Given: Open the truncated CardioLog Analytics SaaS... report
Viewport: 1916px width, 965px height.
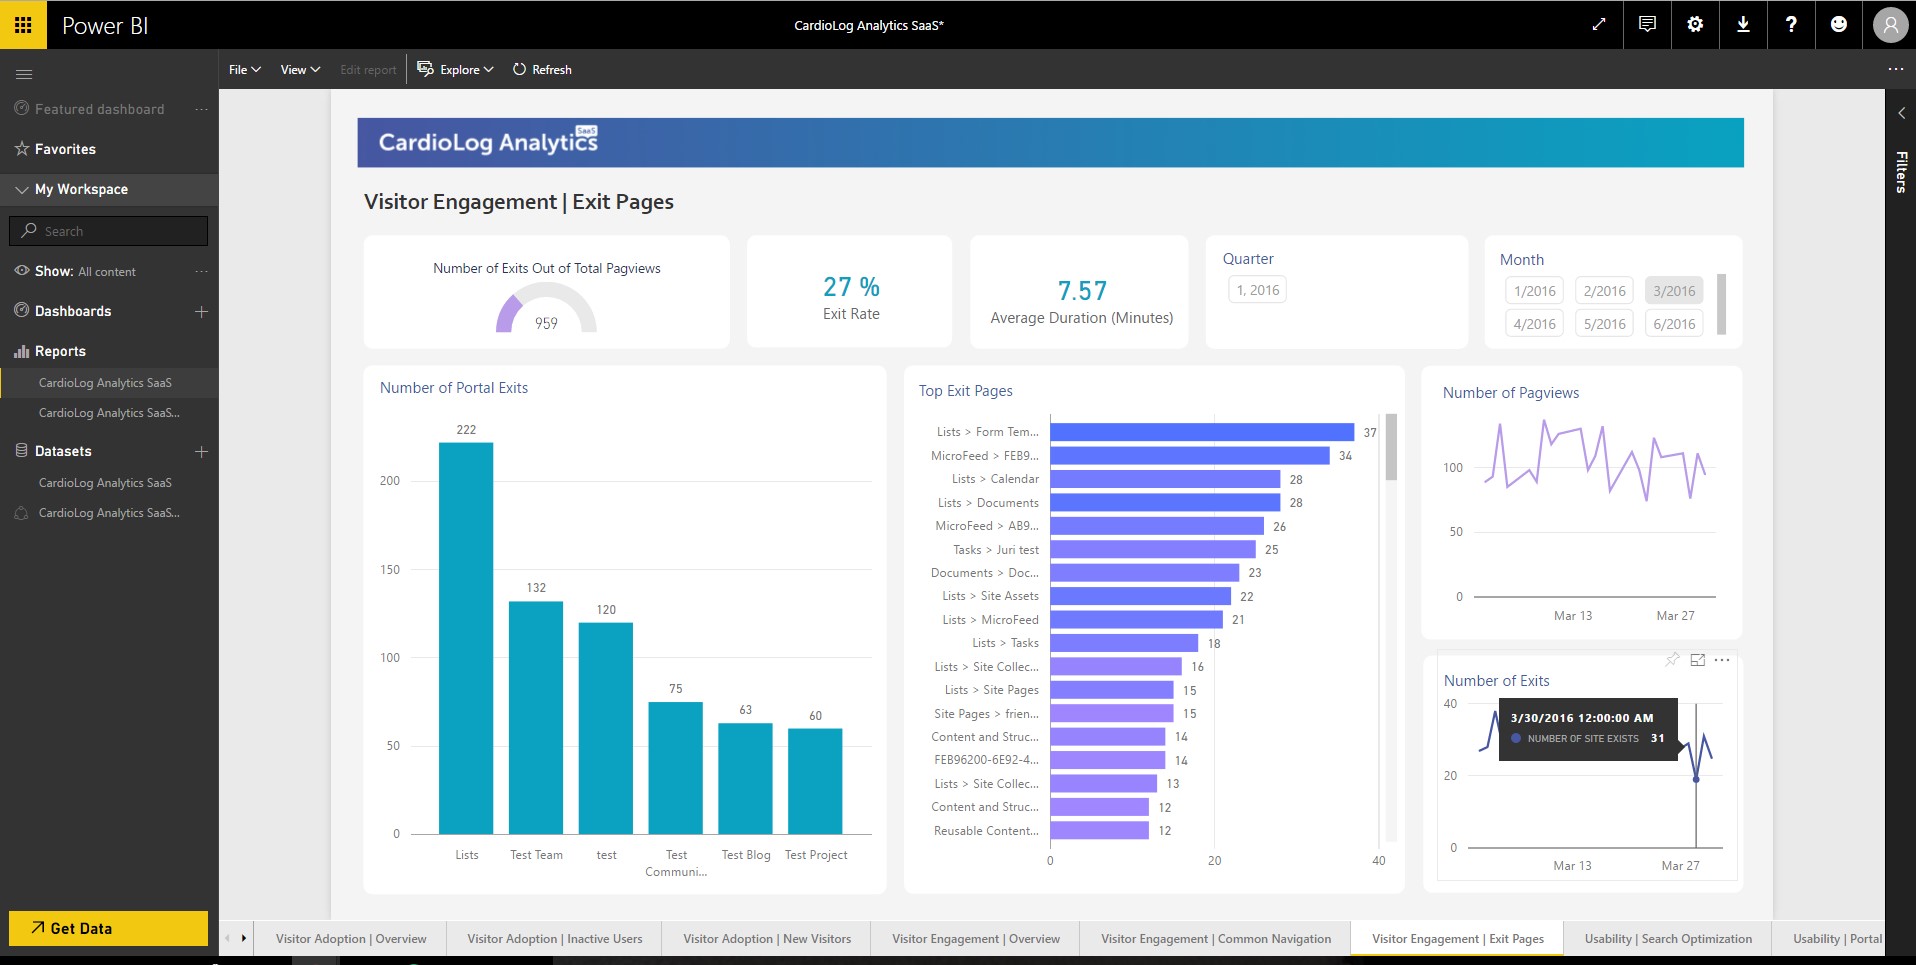Looking at the screenshot, I should point(109,413).
